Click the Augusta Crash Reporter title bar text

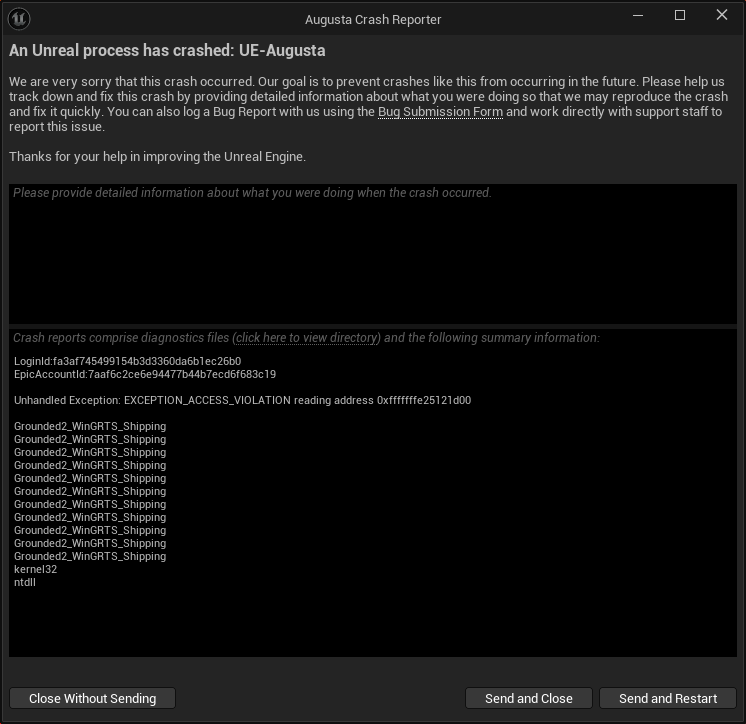click(x=373, y=20)
